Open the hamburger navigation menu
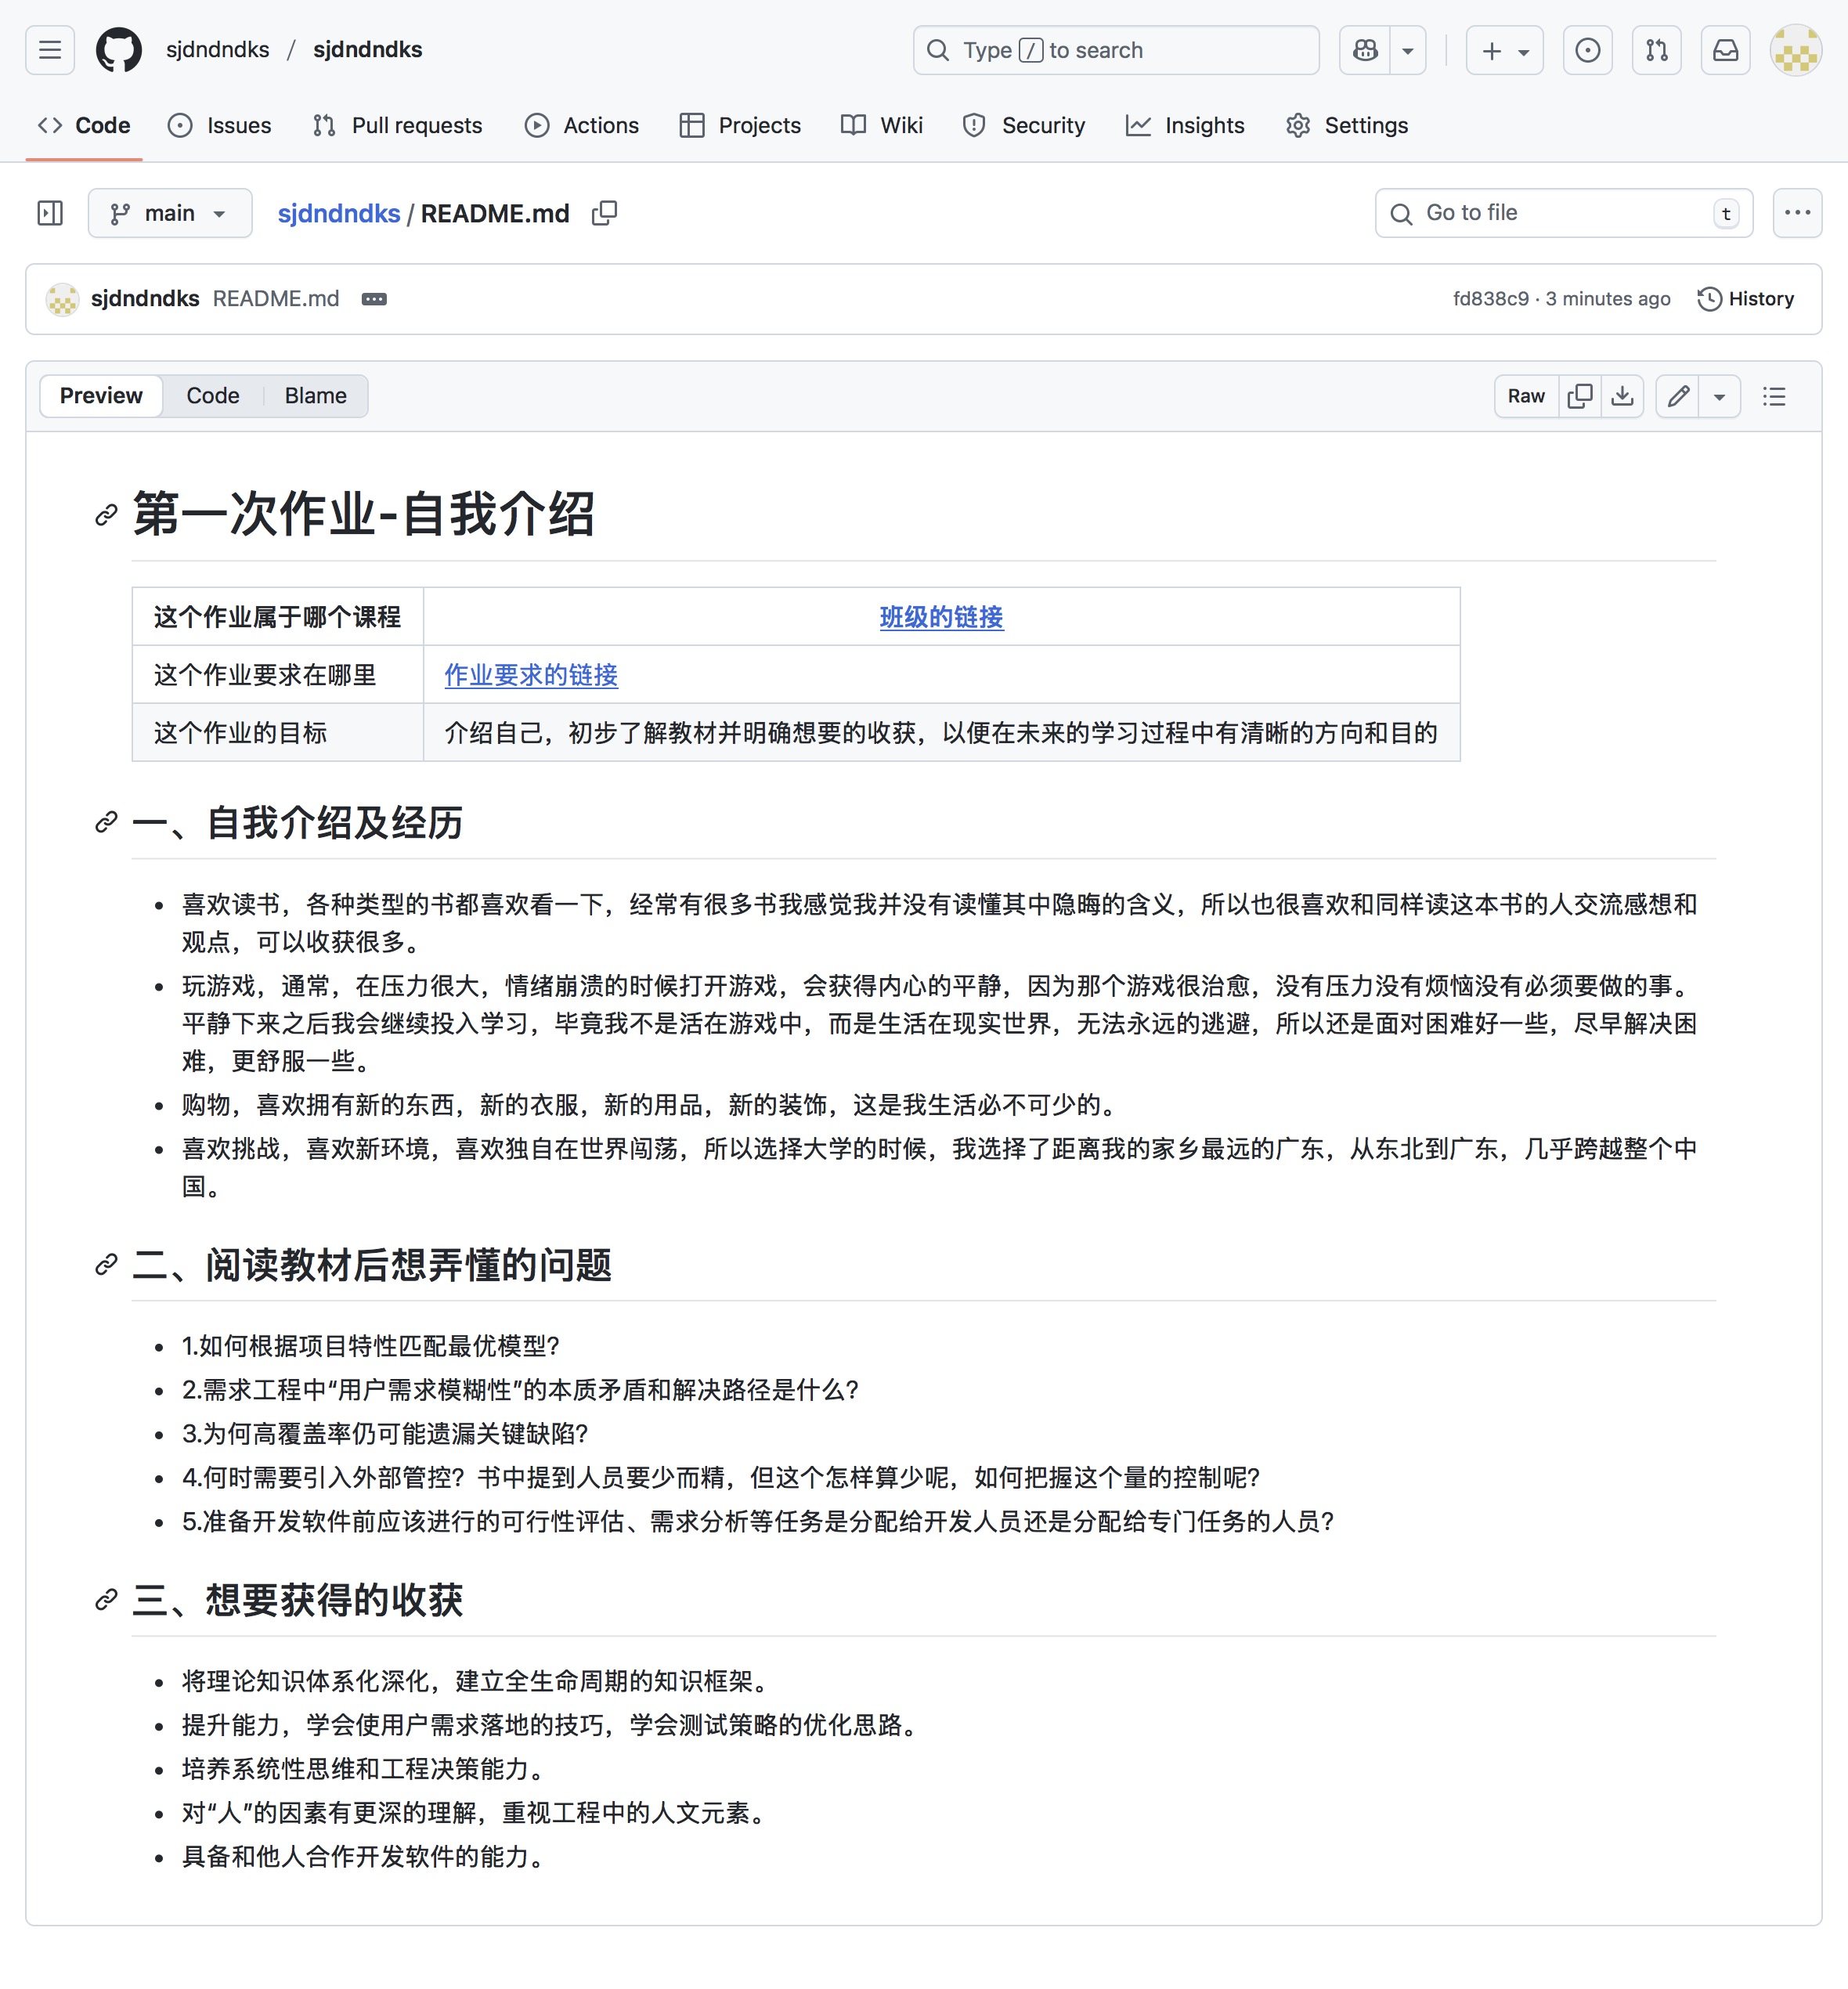1848x1989 pixels. click(50, 50)
